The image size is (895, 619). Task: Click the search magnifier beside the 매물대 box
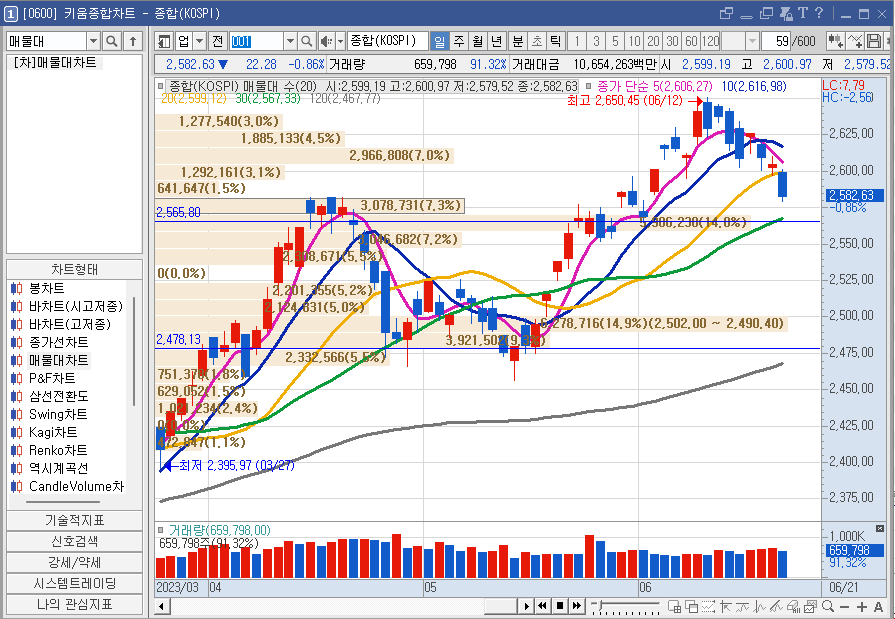tap(112, 41)
